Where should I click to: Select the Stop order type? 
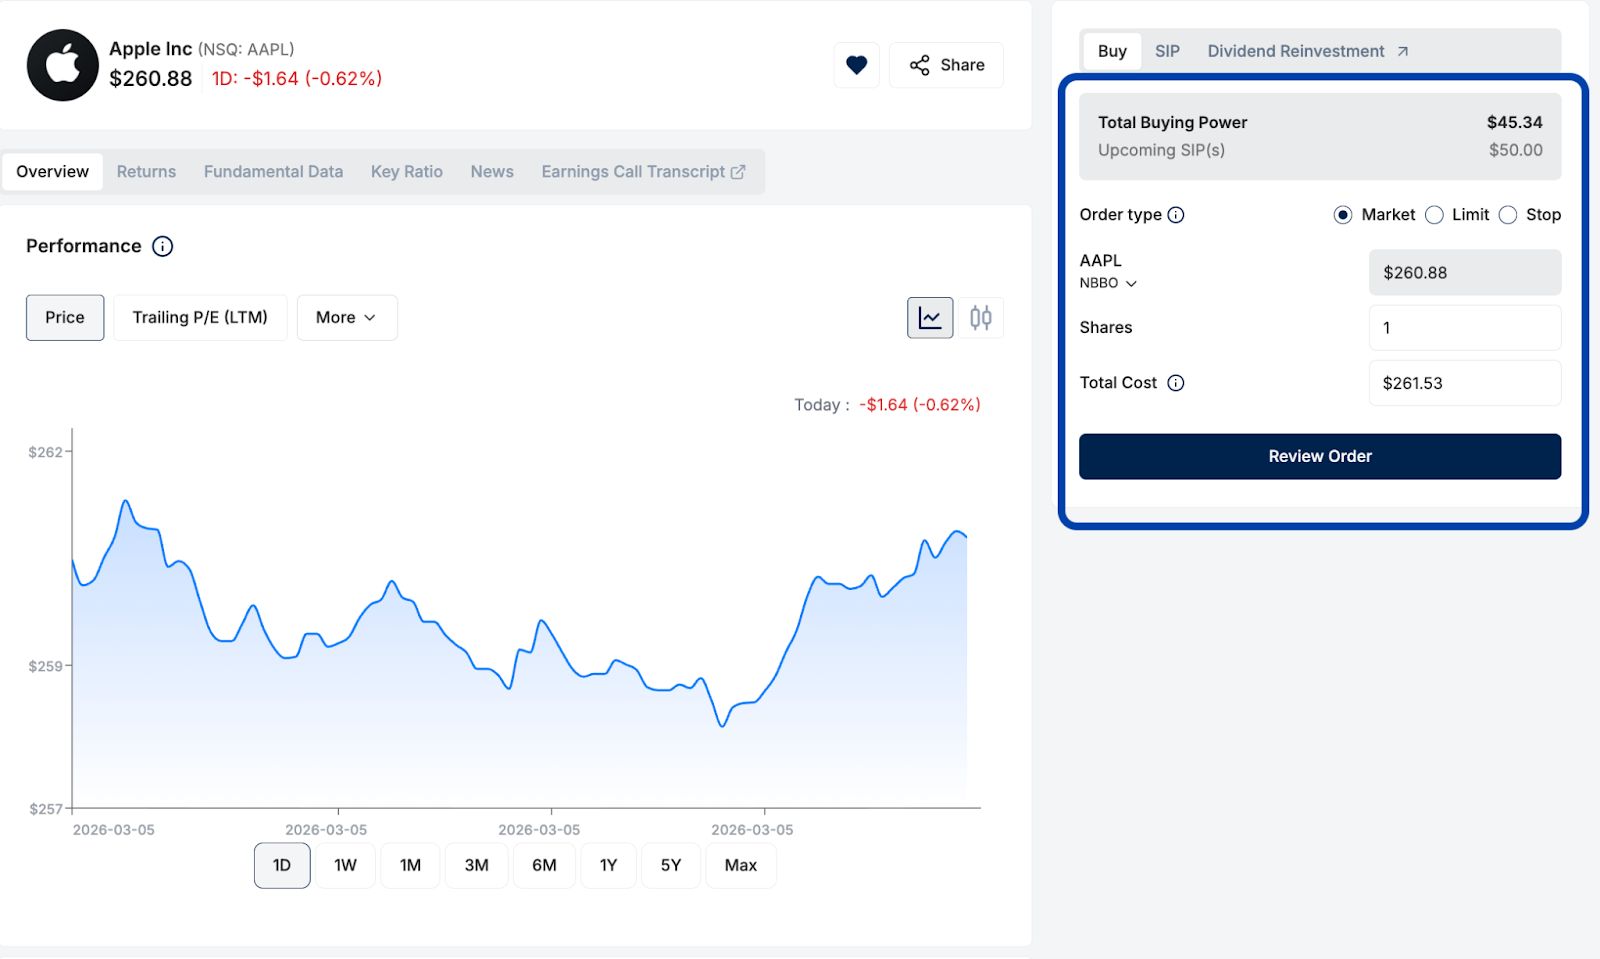(x=1508, y=215)
